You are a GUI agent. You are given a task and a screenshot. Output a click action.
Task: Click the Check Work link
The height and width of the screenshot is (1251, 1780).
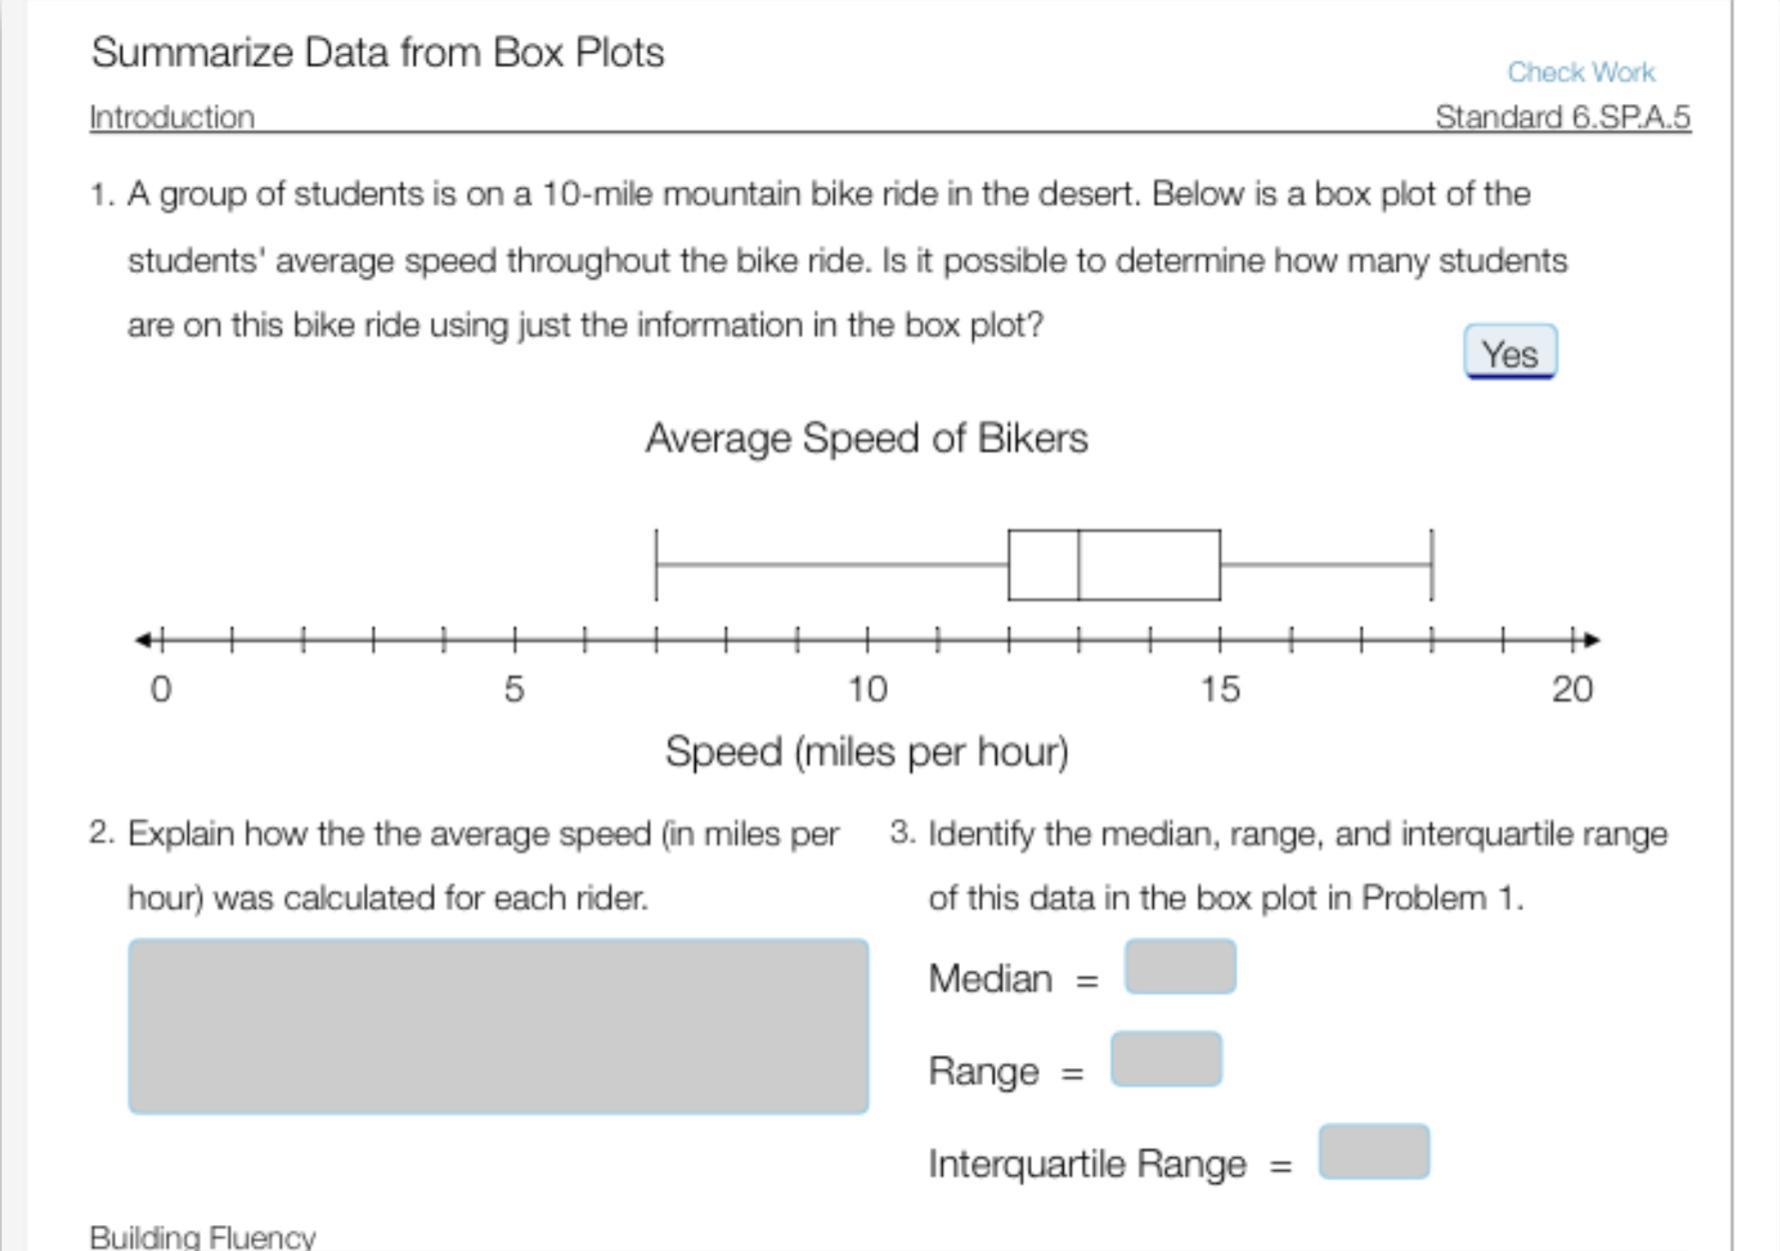click(x=1581, y=72)
